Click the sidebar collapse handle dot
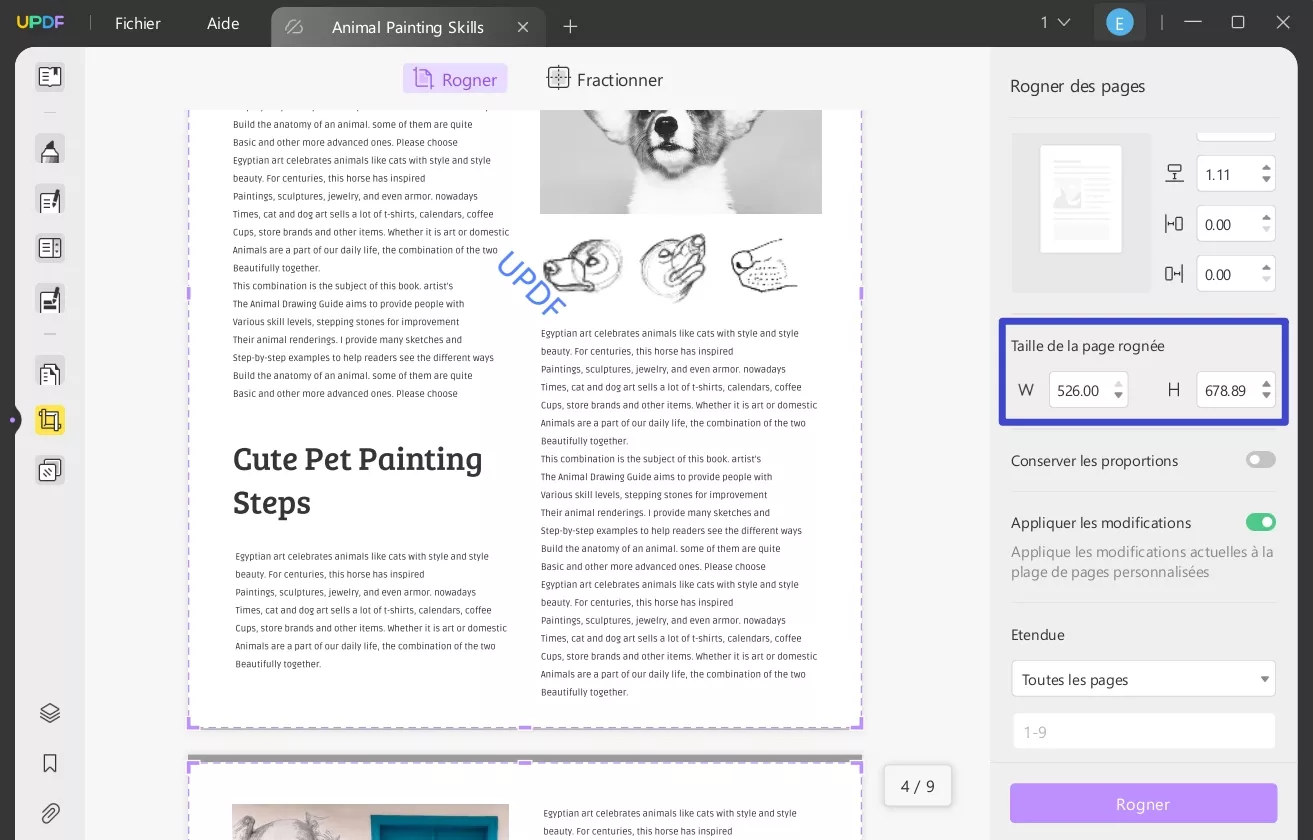The height and width of the screenshot is (840, 1313). [12, 420]
